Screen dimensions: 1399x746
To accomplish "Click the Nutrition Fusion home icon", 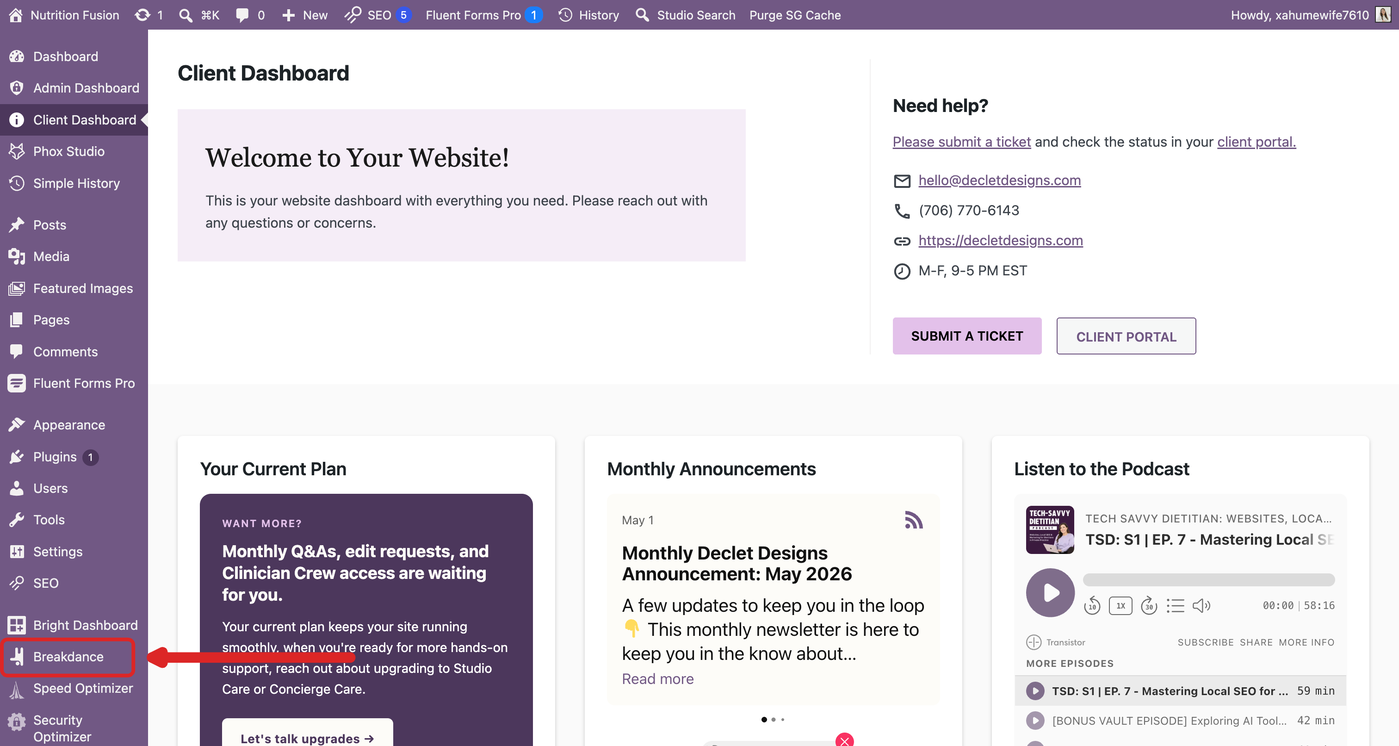I will (x=15, y=15).
